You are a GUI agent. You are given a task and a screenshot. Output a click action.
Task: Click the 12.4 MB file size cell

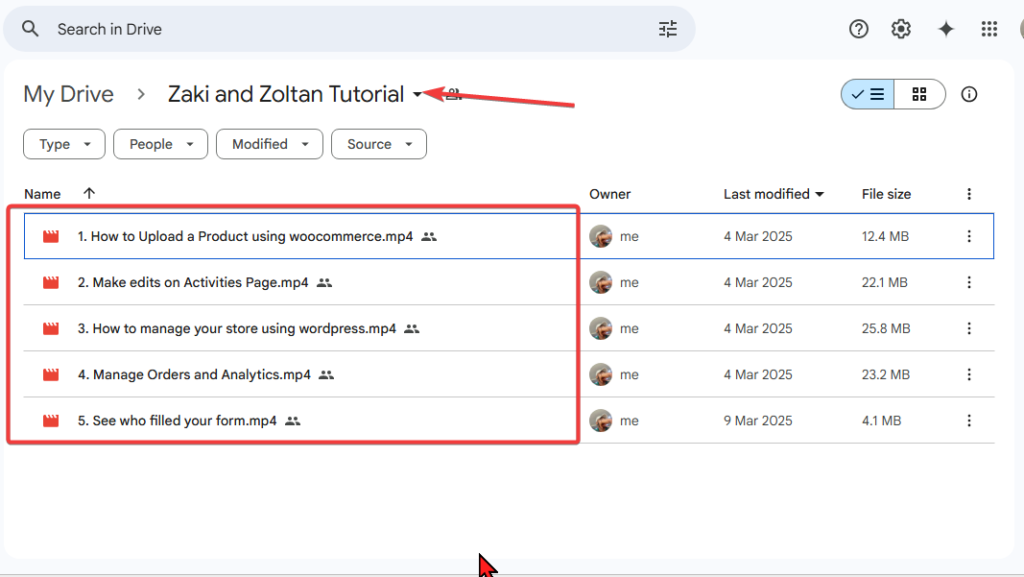pos(885,236)
